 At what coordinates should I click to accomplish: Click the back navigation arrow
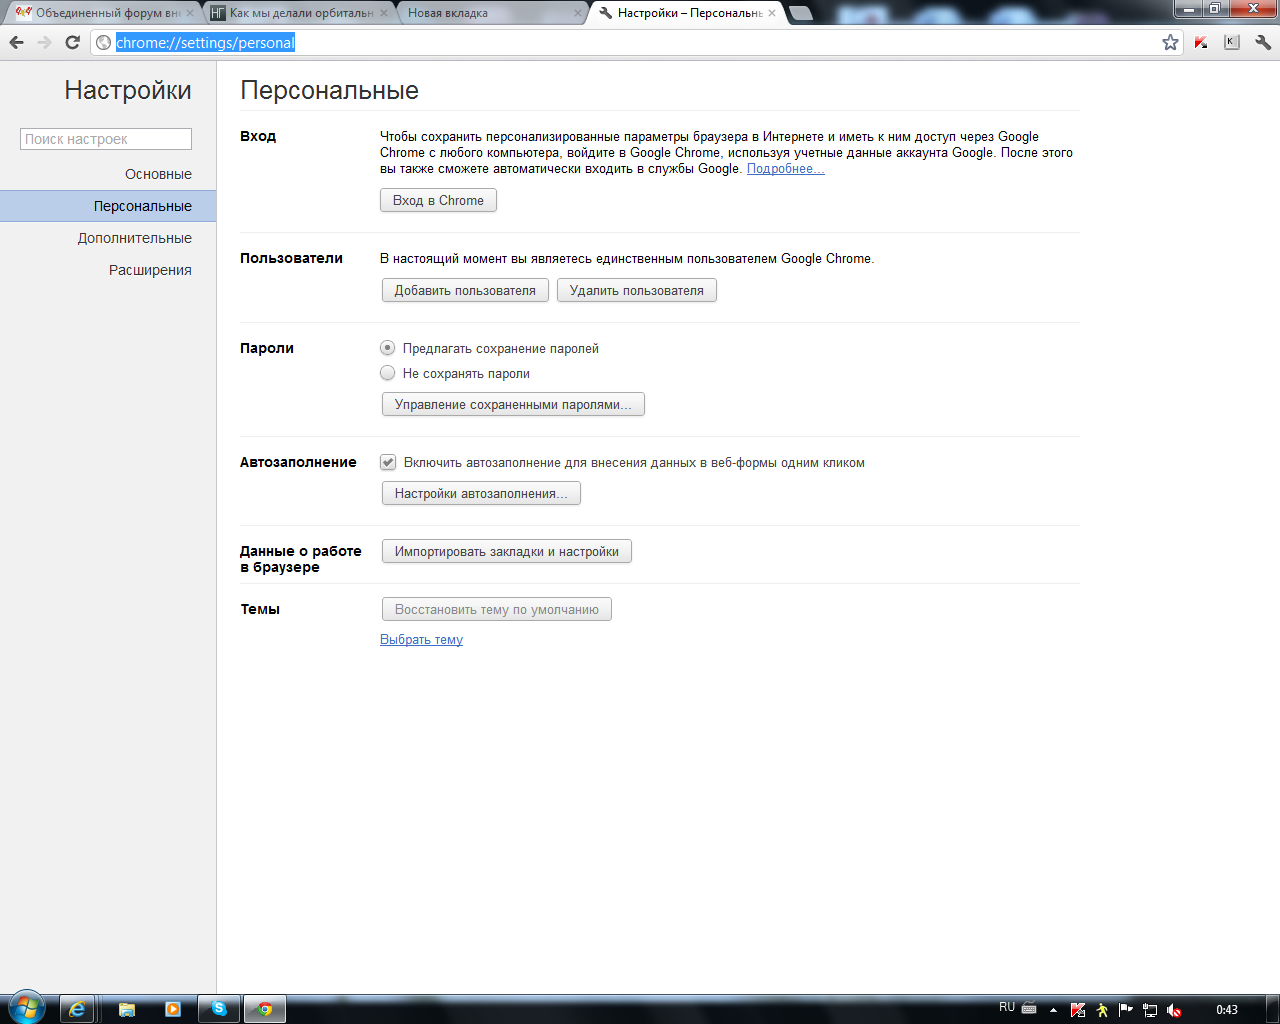coord(16,42)
